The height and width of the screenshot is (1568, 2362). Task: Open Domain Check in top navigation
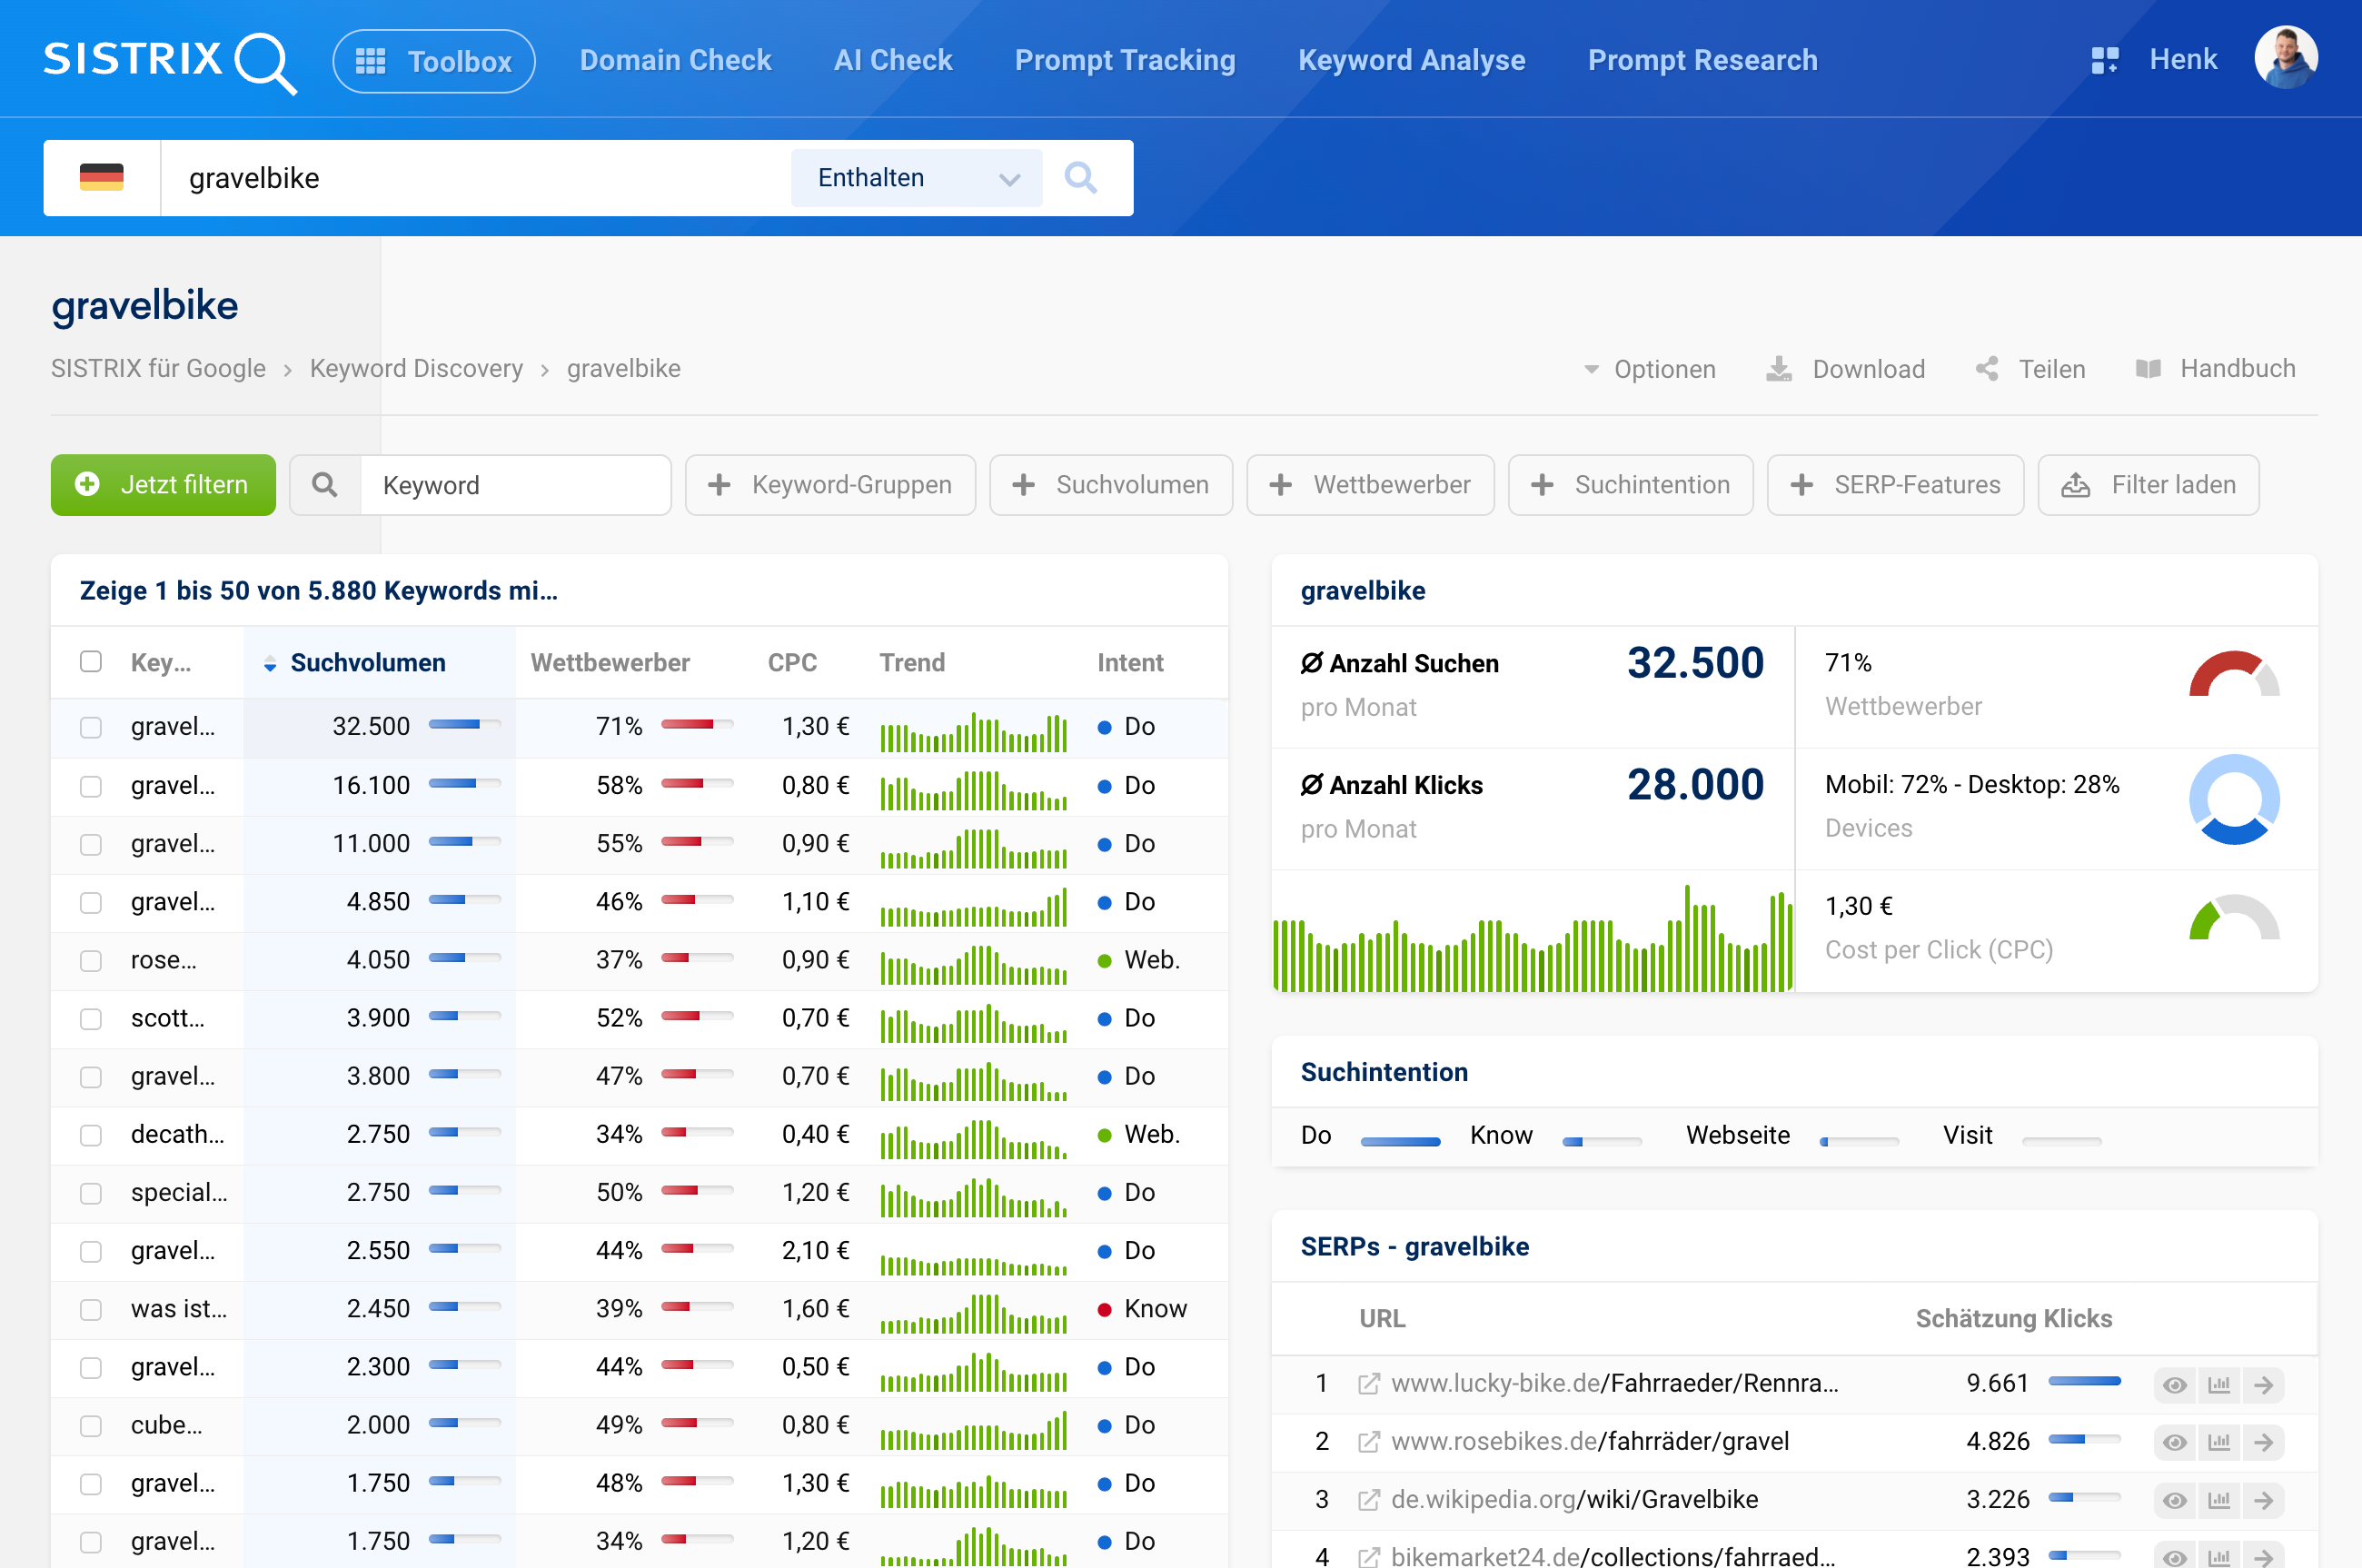tap(676, 60)
